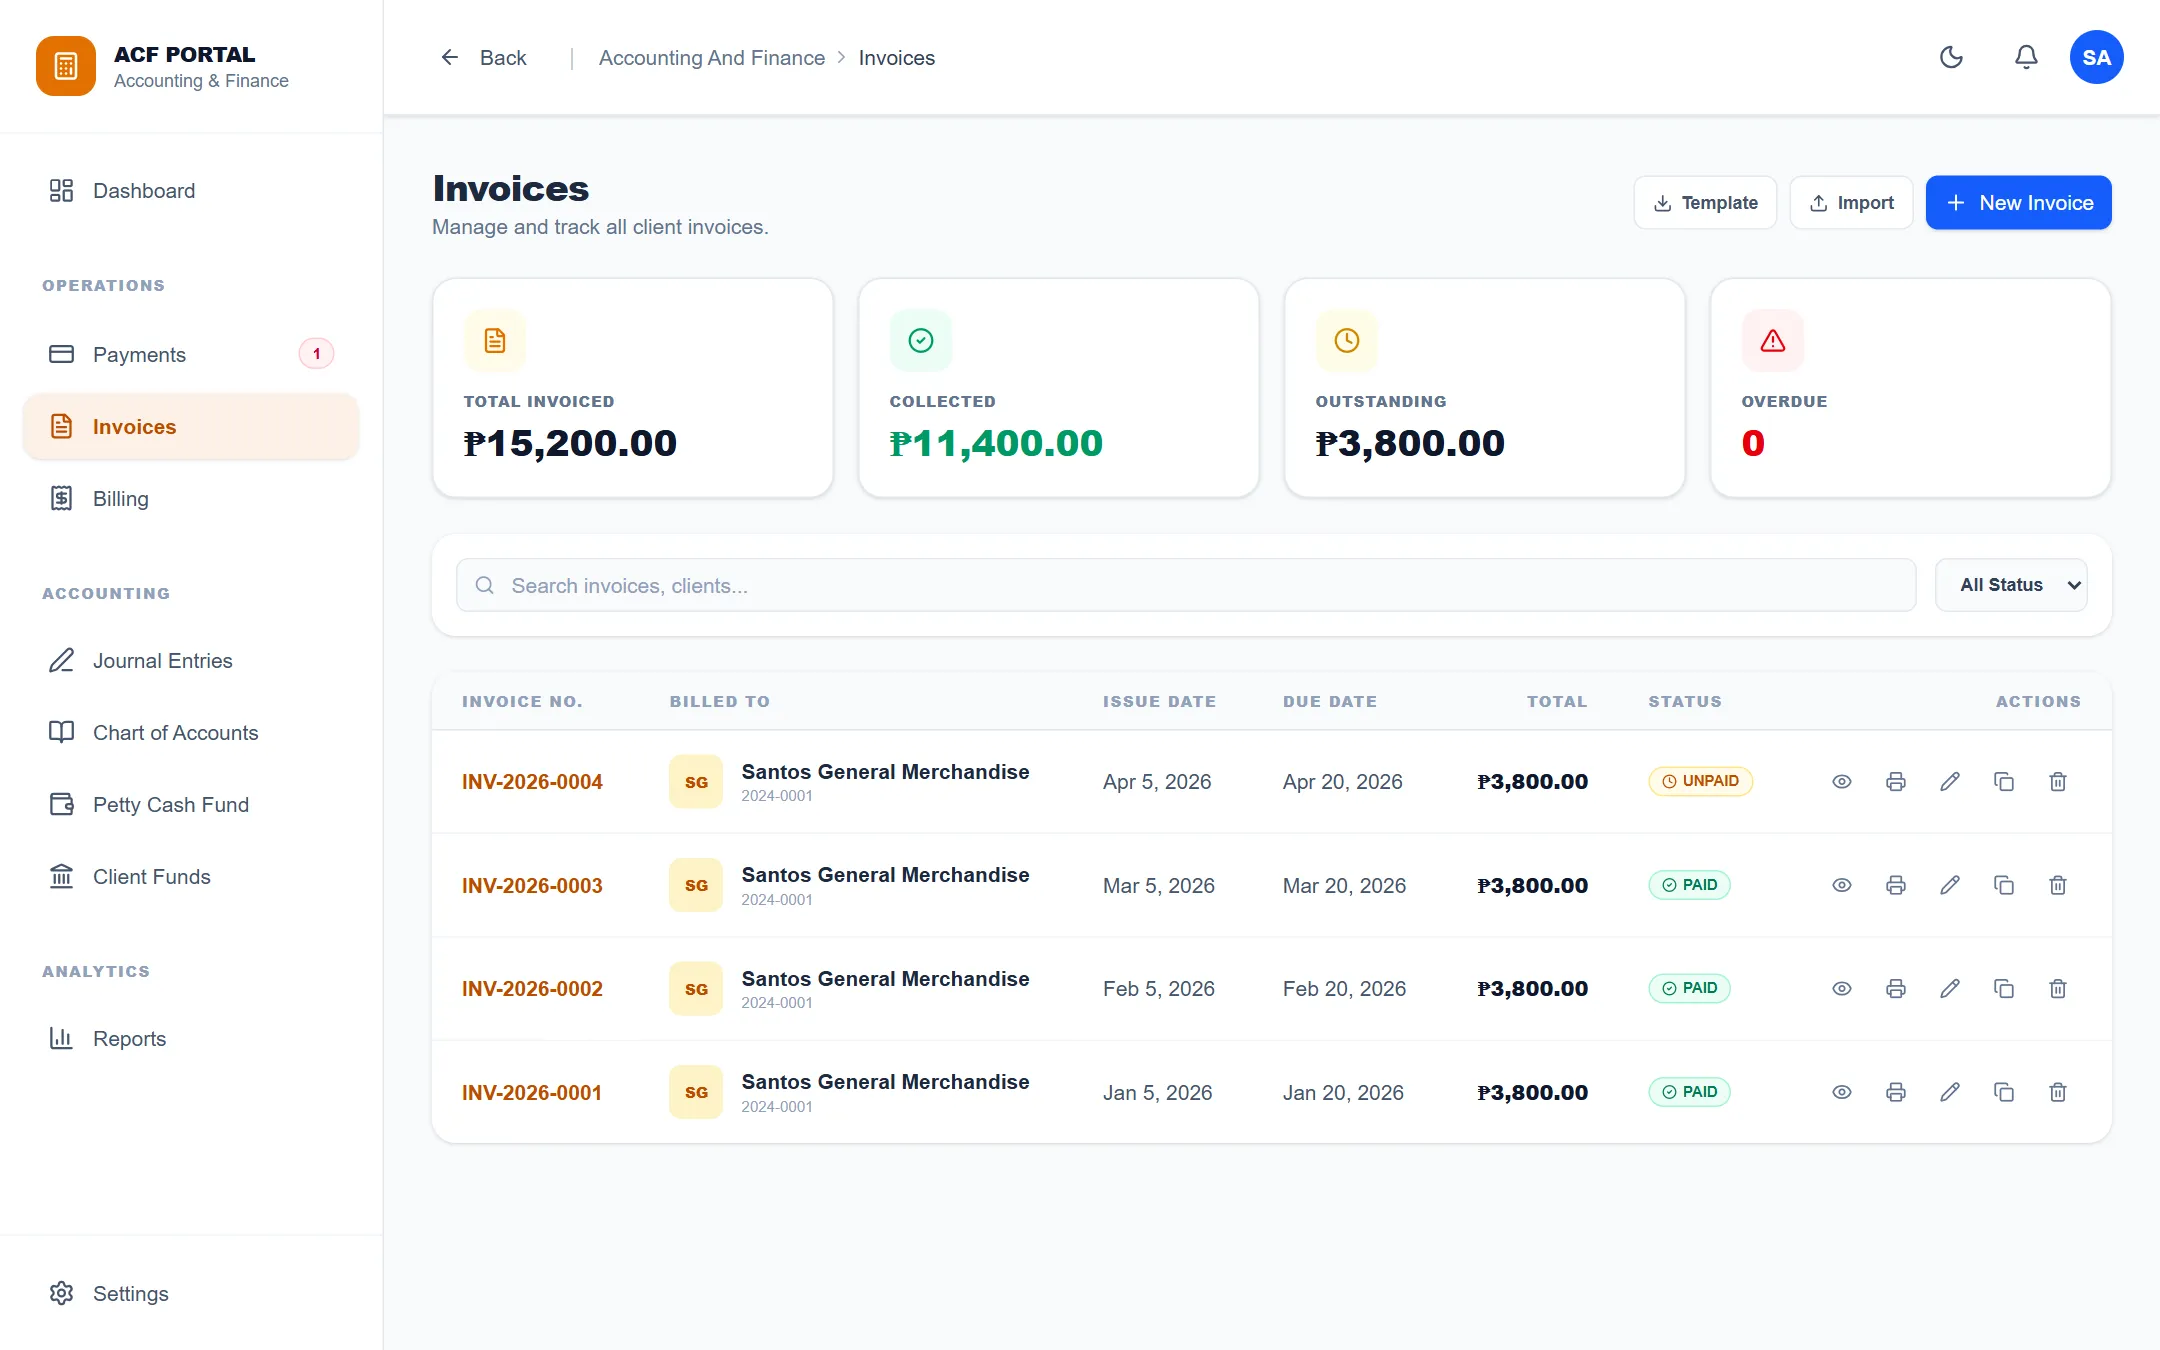Delete invoice INV-2026-0004
Screen dimensions: 2160x1350
[x=2058, y=782]
